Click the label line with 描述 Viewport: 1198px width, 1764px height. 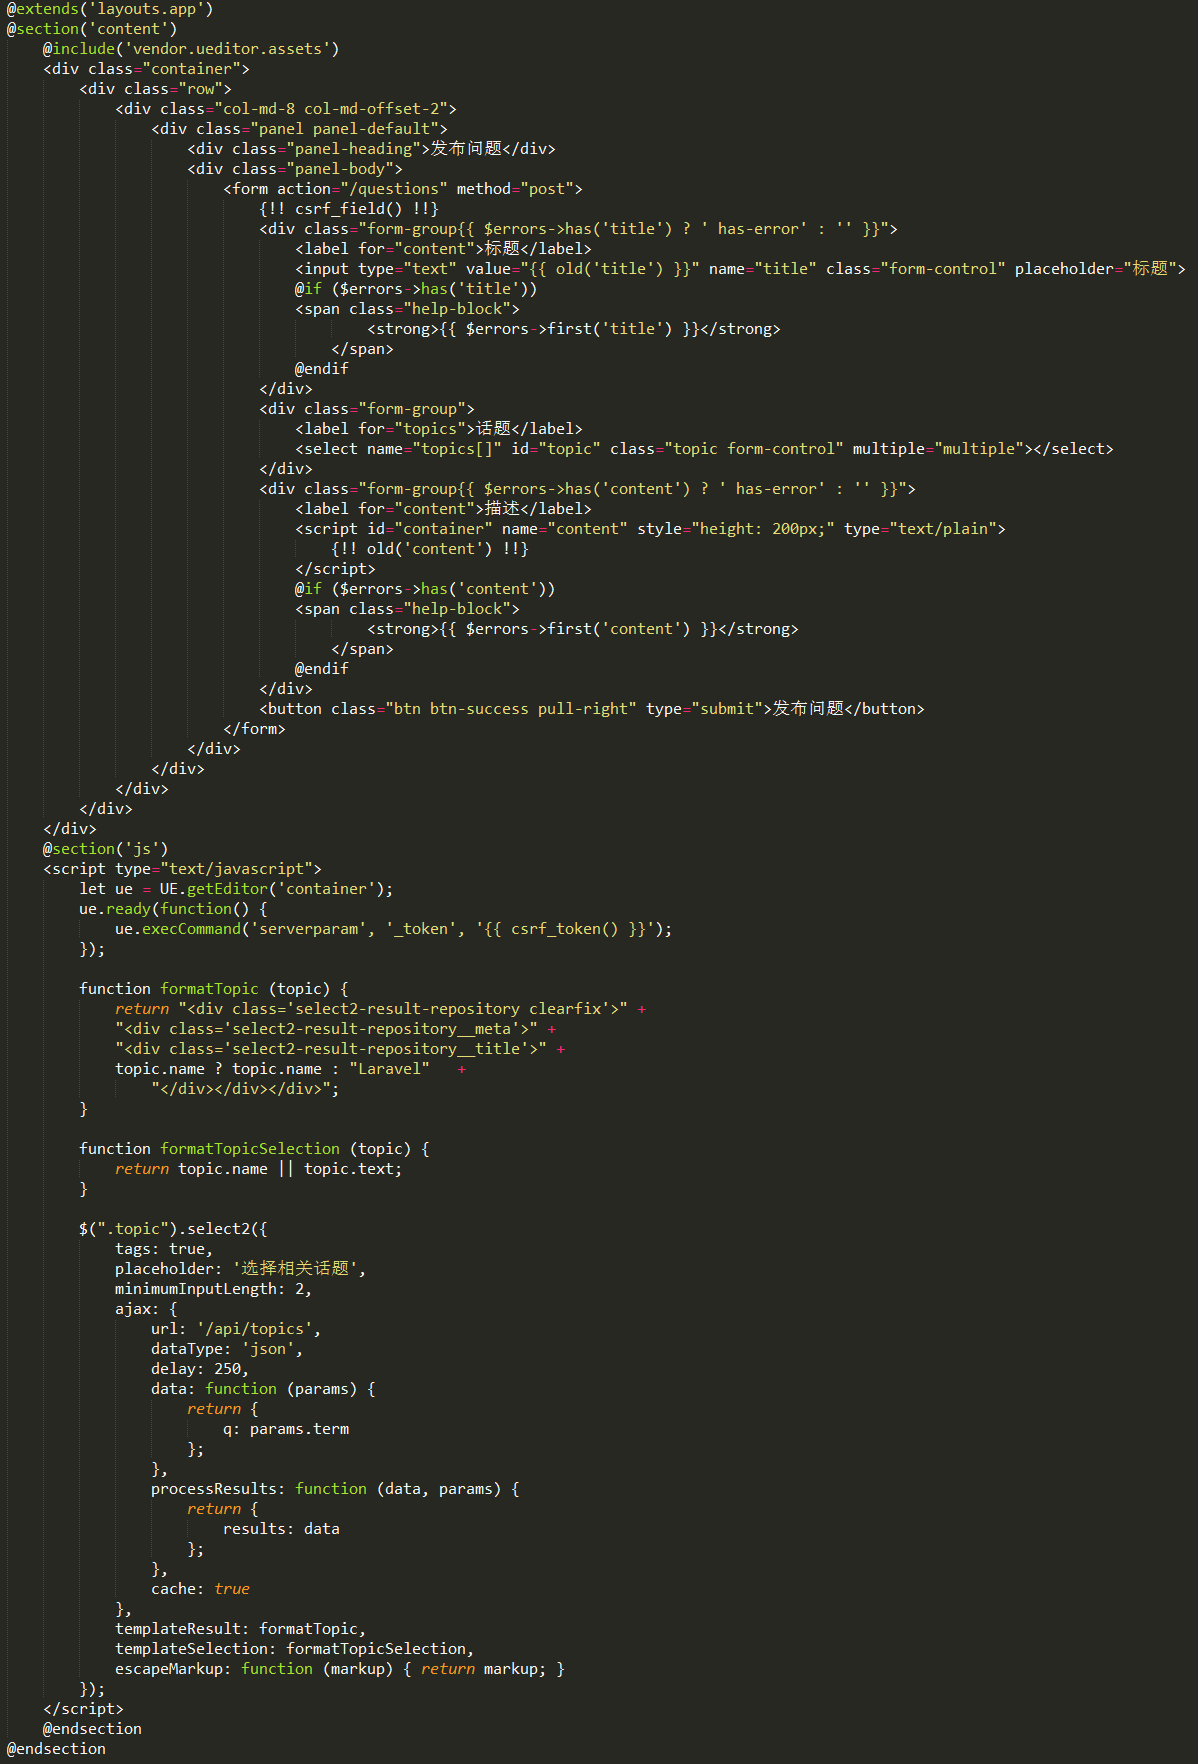tap(443, 509)
